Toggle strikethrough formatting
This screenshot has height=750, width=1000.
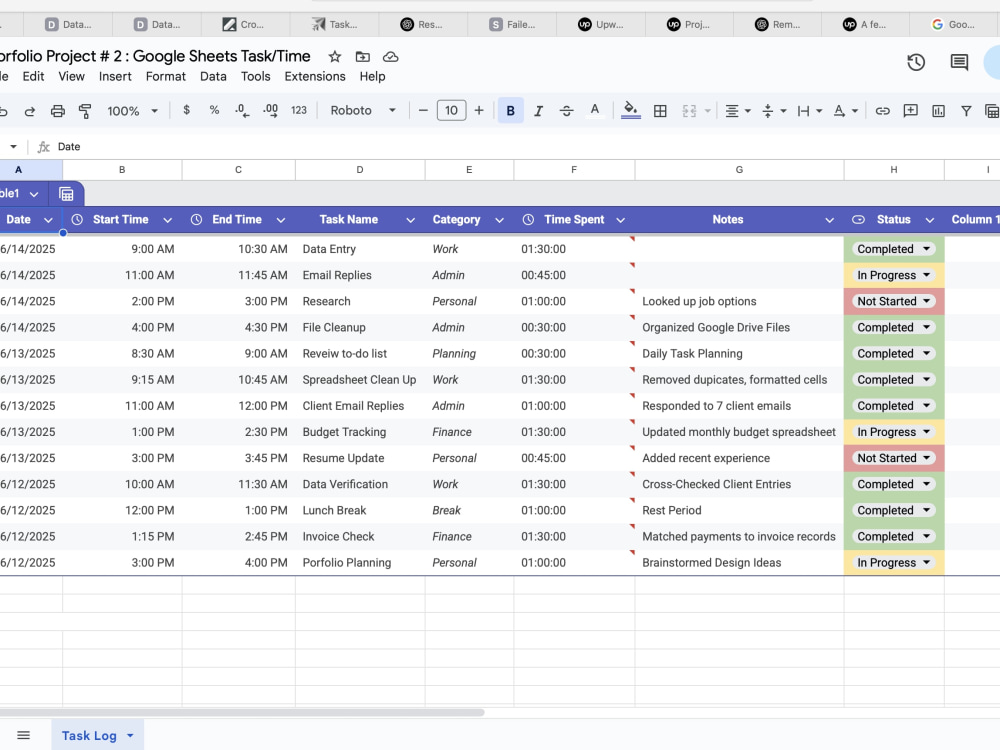(x=566, y=111)
